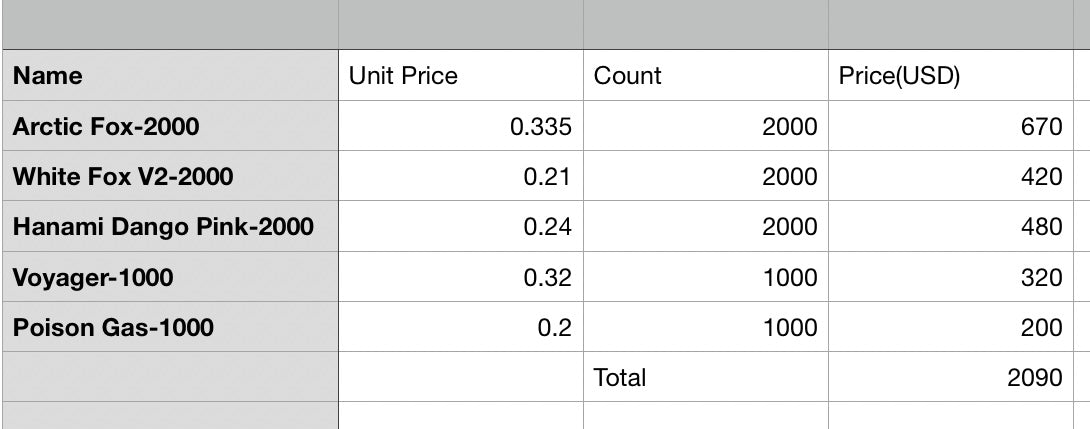This screenshot has width=1090, height=429.
Task: Select the Arctic Fox price cell showing 670
Action: pyautogui.click(x=950, y=127)
